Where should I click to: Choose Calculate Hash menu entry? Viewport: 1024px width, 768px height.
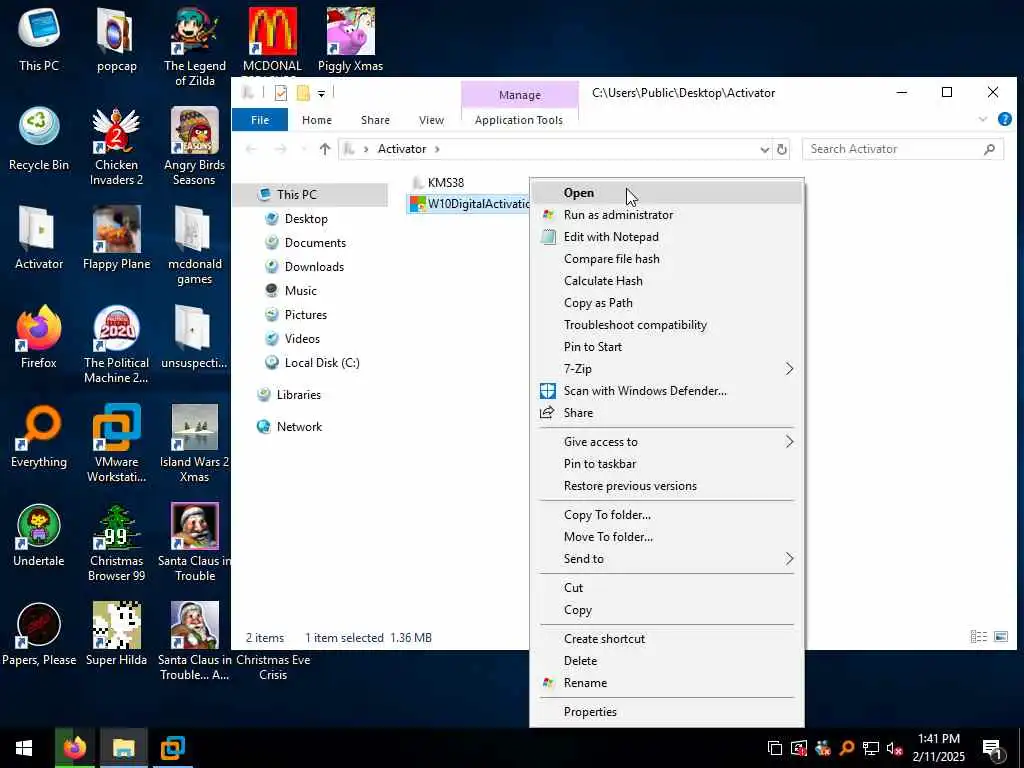pyautogui.click(x=666, y=281)
